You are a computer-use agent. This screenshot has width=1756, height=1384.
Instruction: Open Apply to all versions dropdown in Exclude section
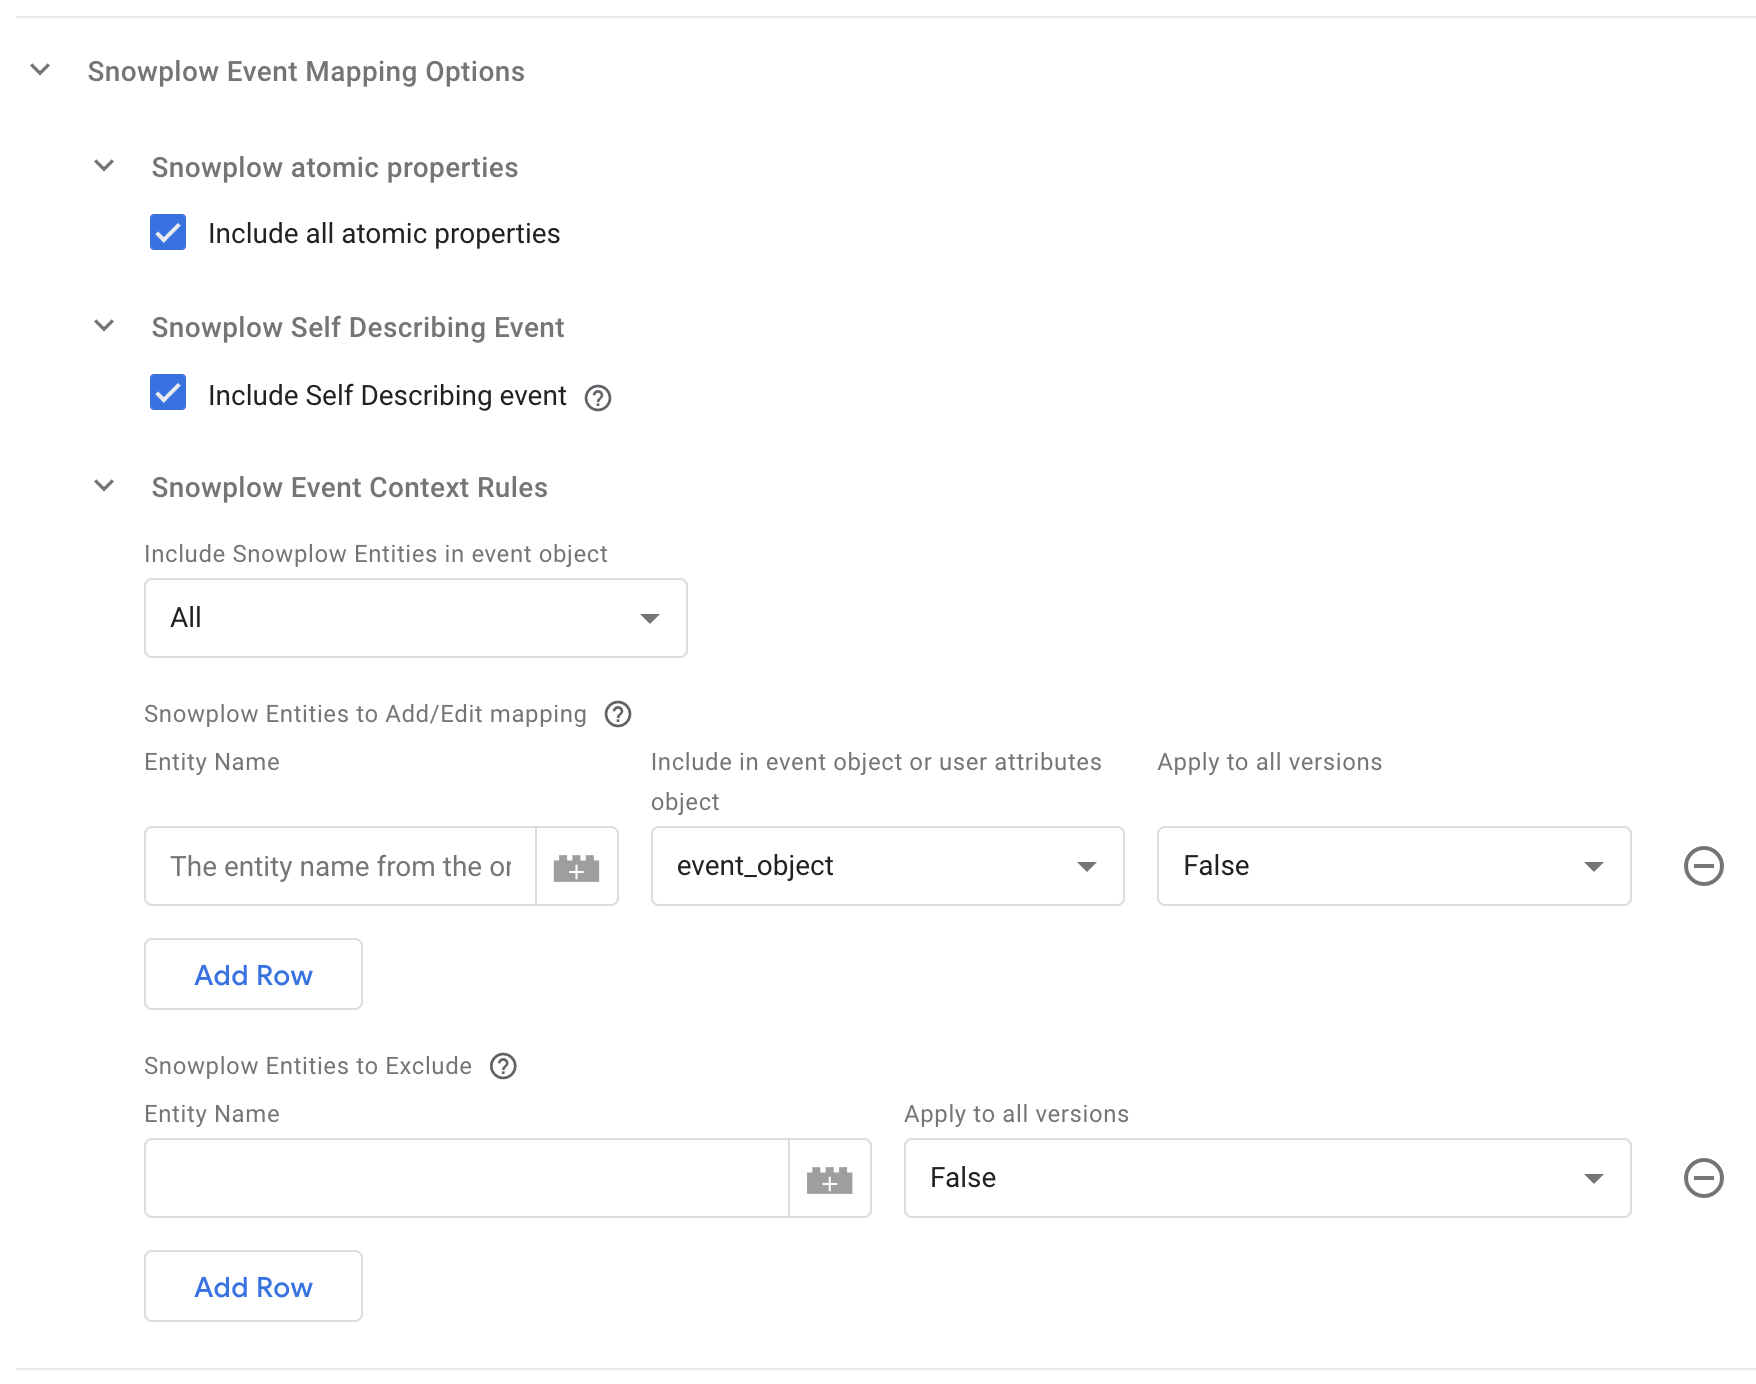pos(1597,1179)
